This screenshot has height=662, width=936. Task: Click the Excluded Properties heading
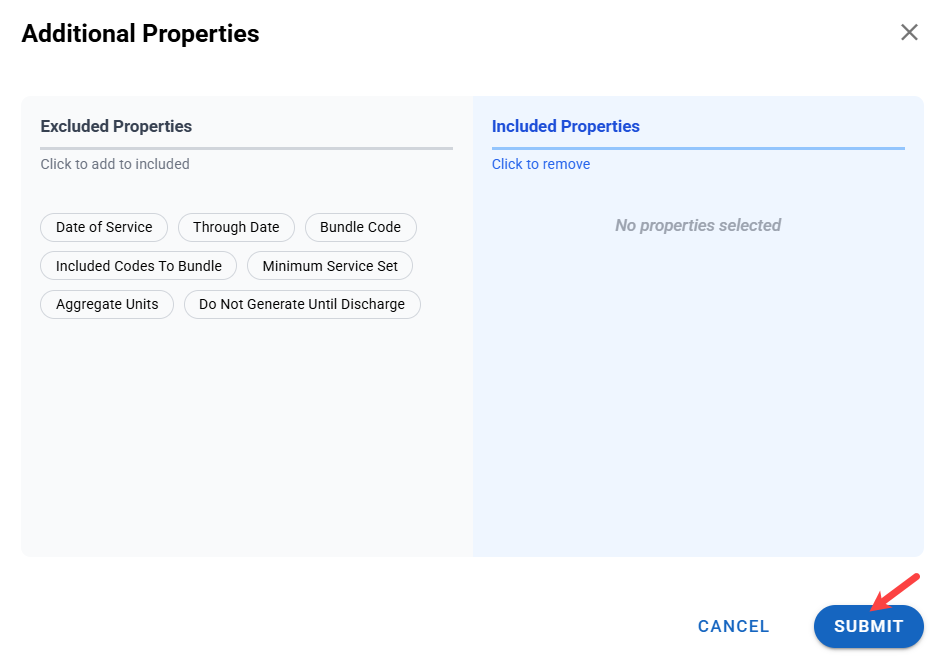click(116, 126)
